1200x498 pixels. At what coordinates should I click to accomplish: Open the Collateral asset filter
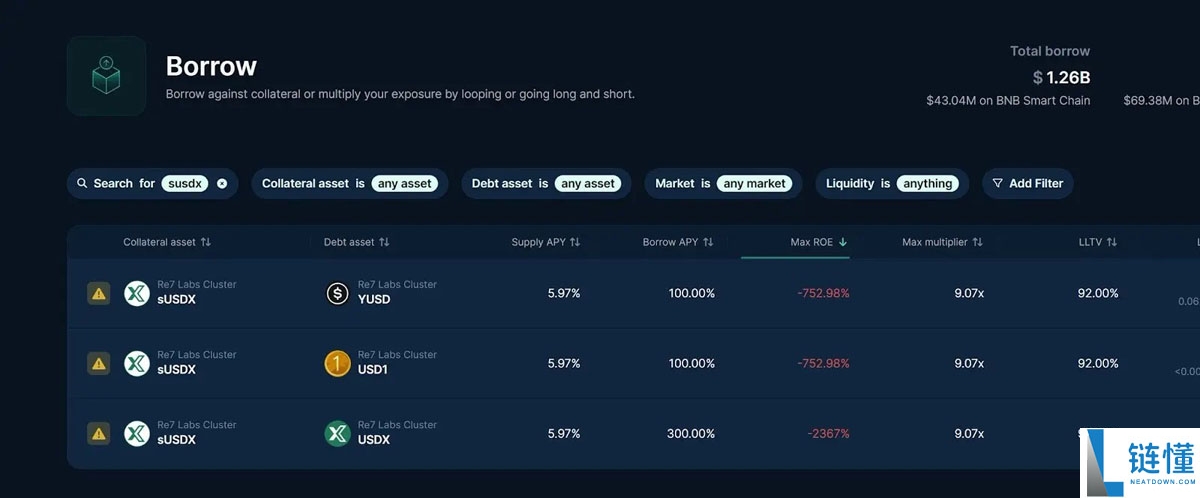coord(350,184)
